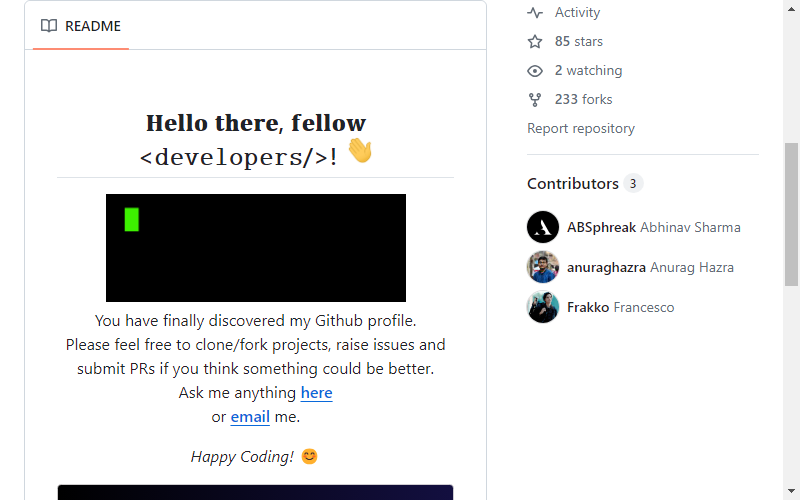Viewport: 800px width, 500px height.
Task: Click the 'email' link in README
Action: (250, 417)
